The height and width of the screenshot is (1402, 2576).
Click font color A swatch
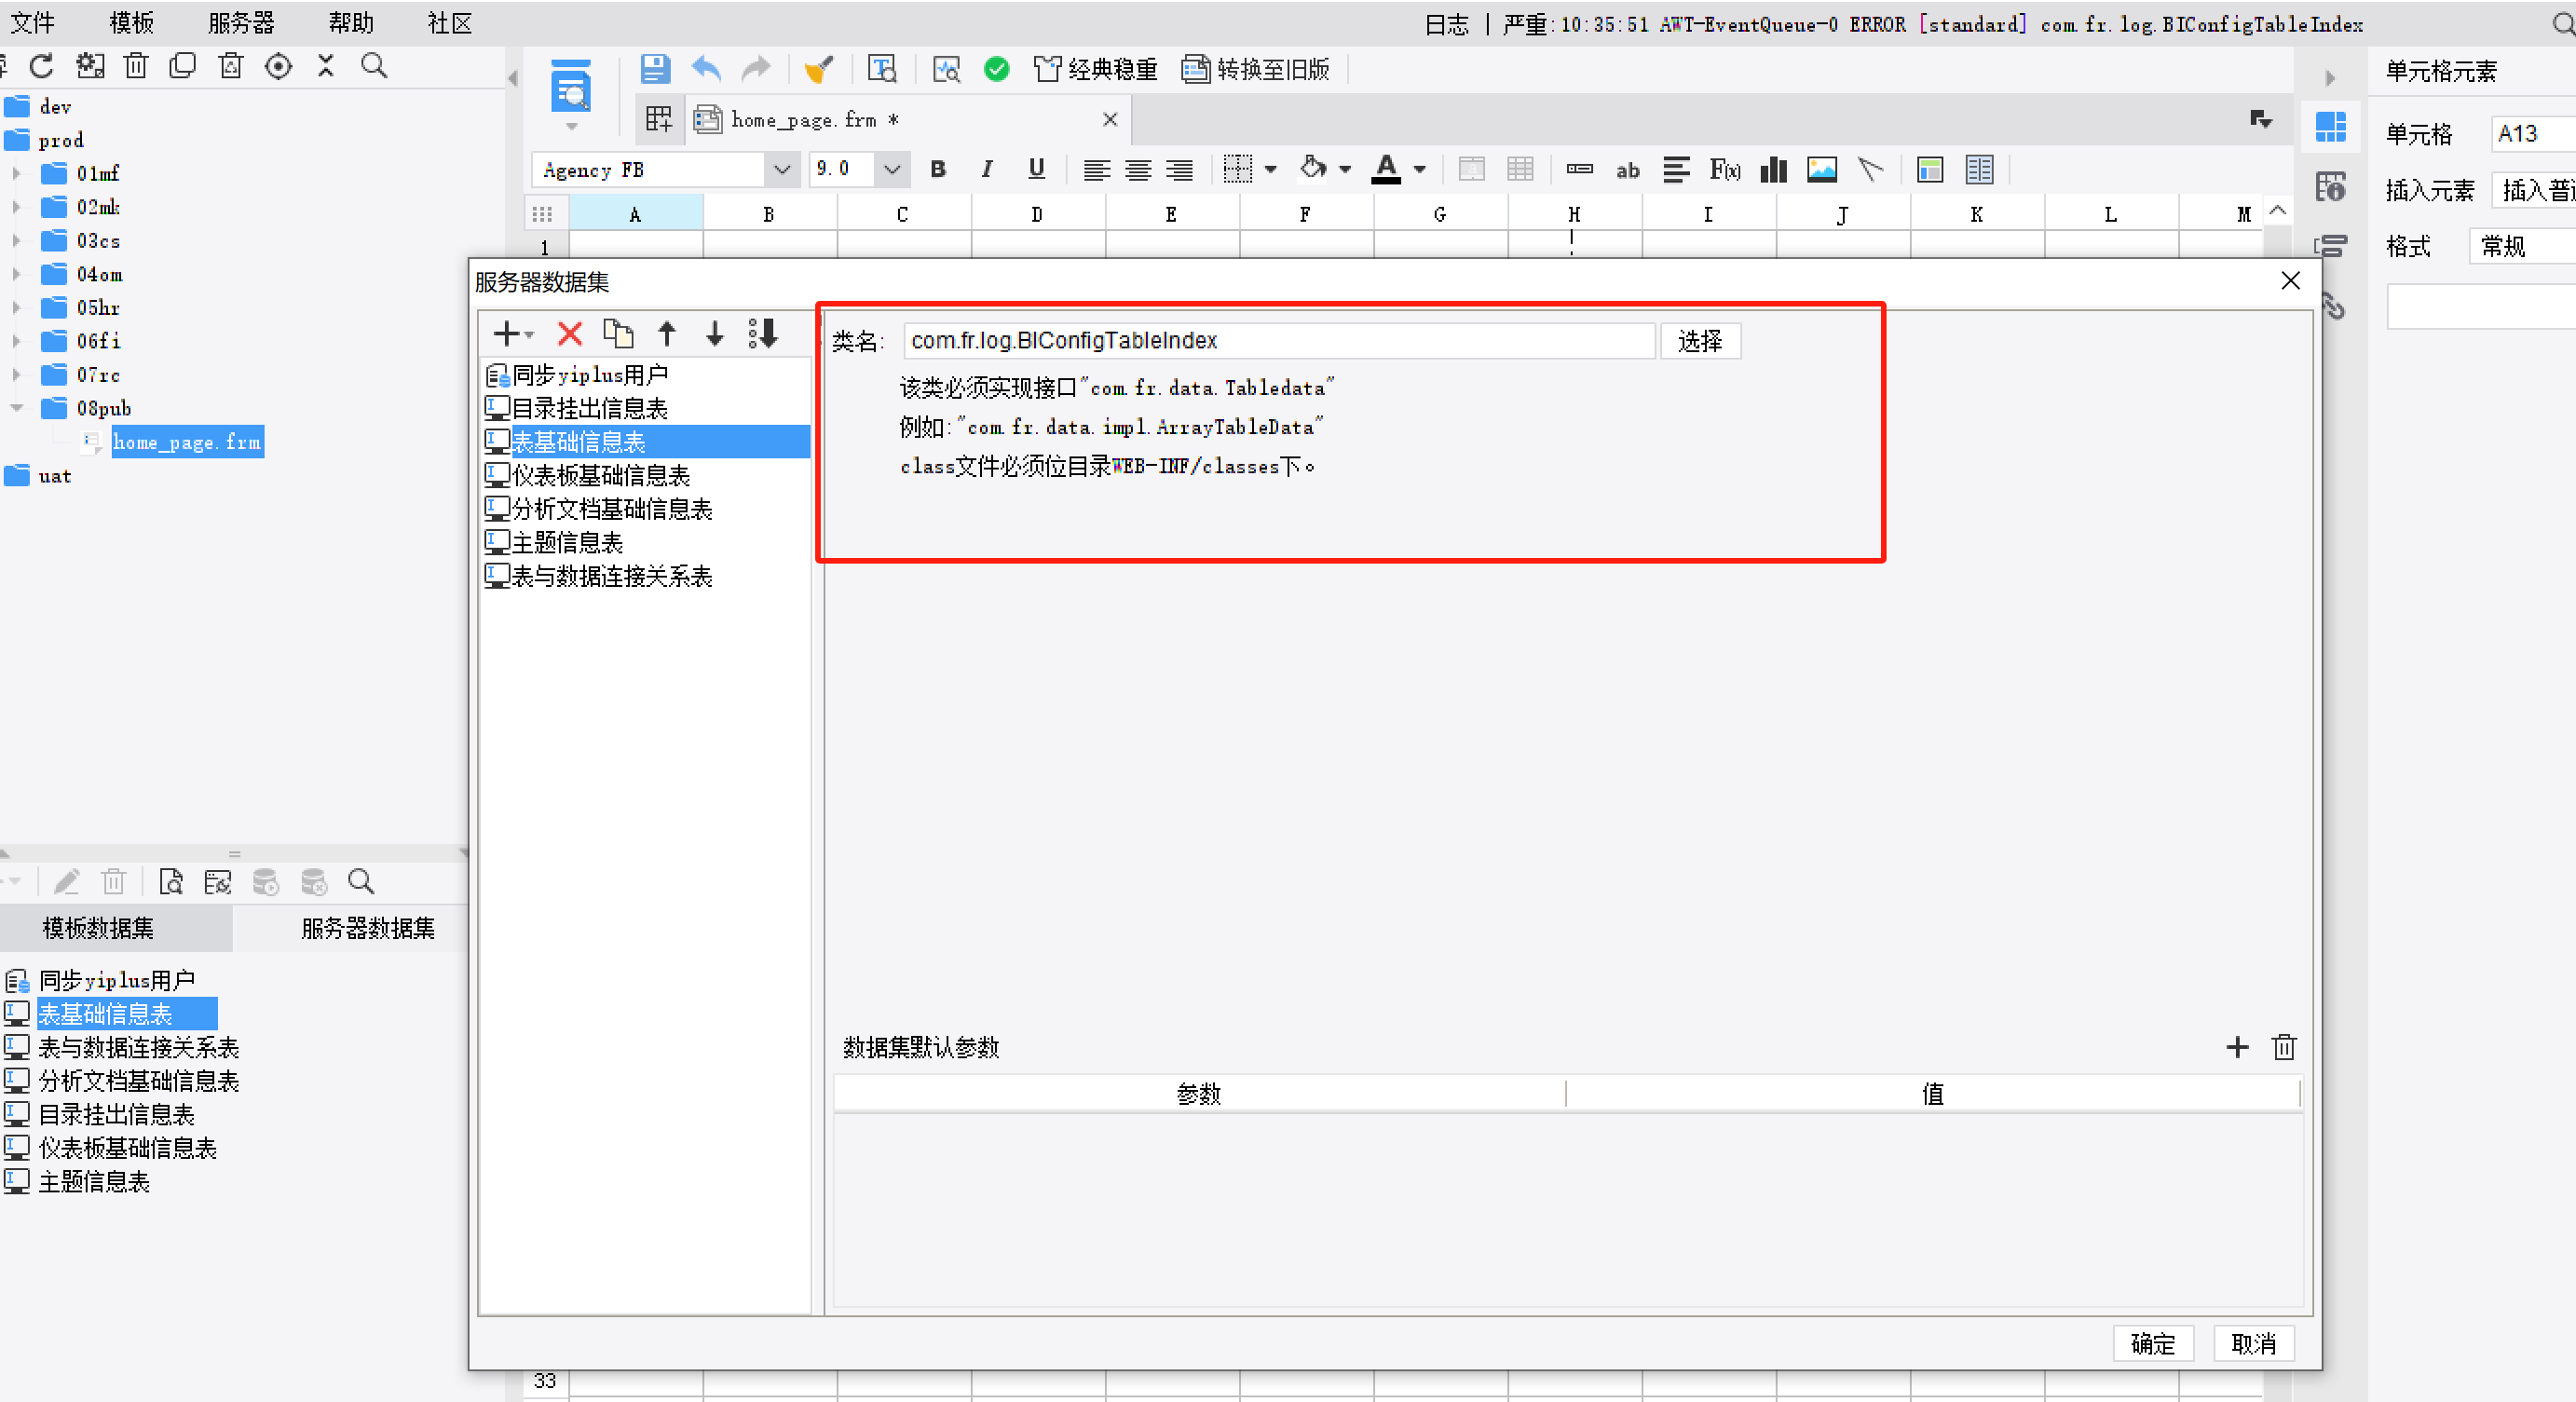click(x=1385, y=169)
